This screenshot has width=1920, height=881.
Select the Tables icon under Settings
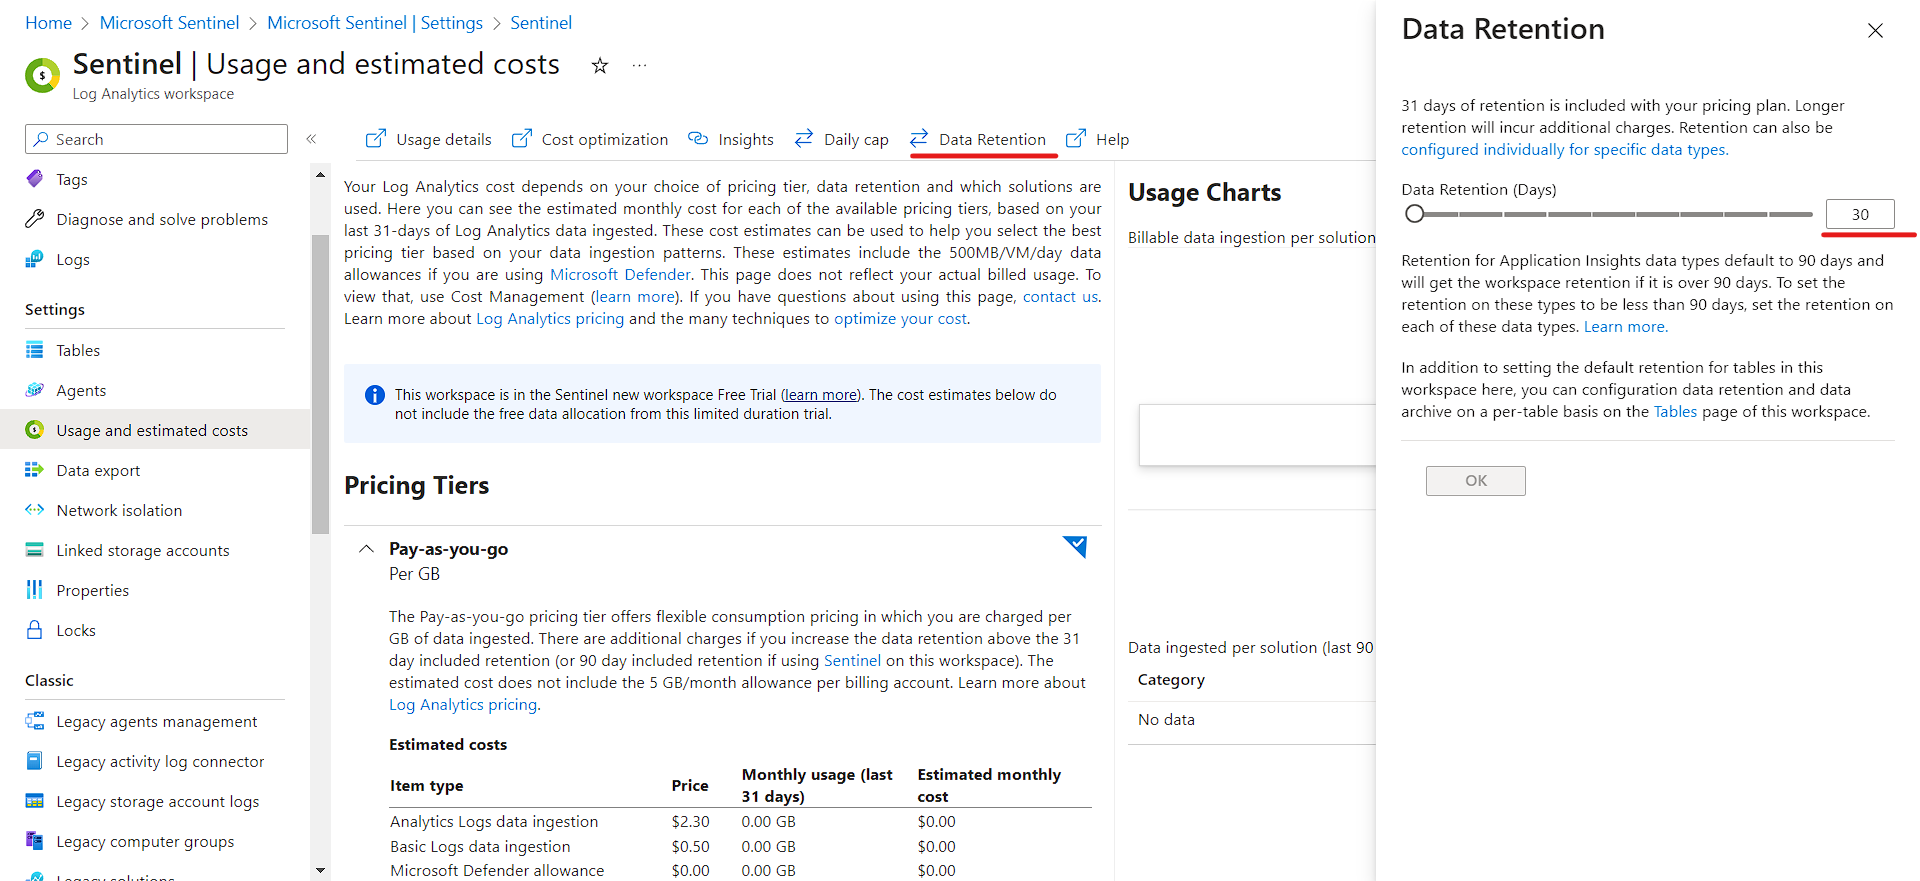[35, 350]
